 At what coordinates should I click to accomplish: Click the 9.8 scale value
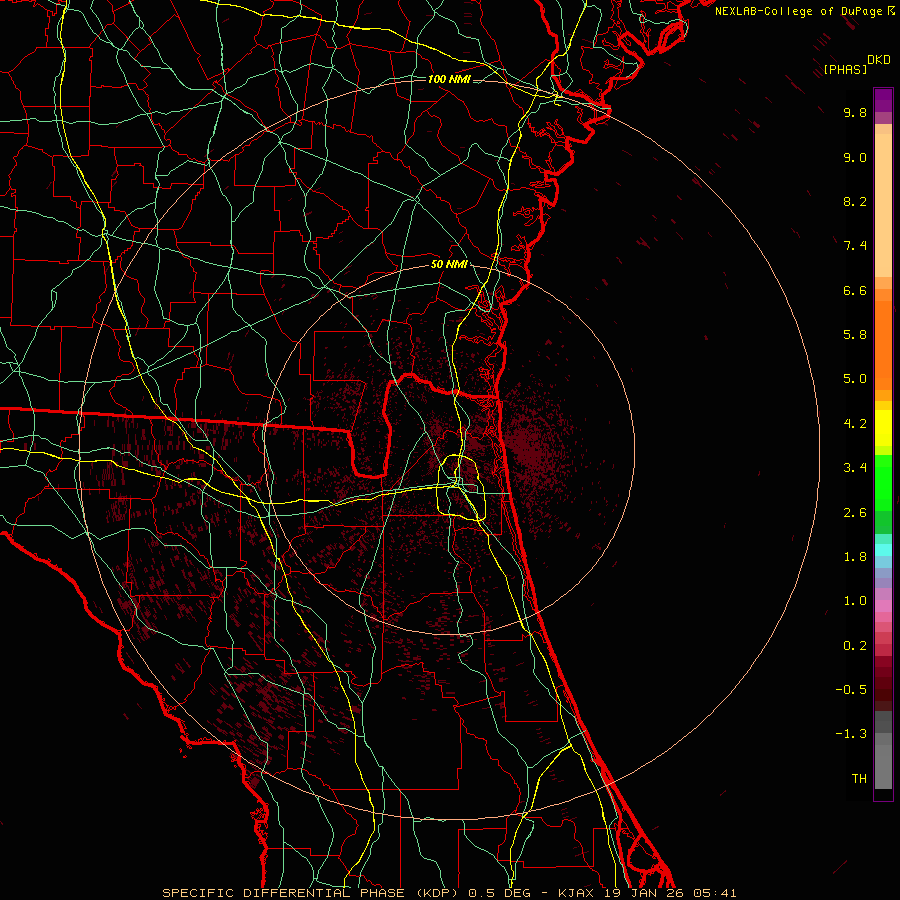click(x=855, y=112)
